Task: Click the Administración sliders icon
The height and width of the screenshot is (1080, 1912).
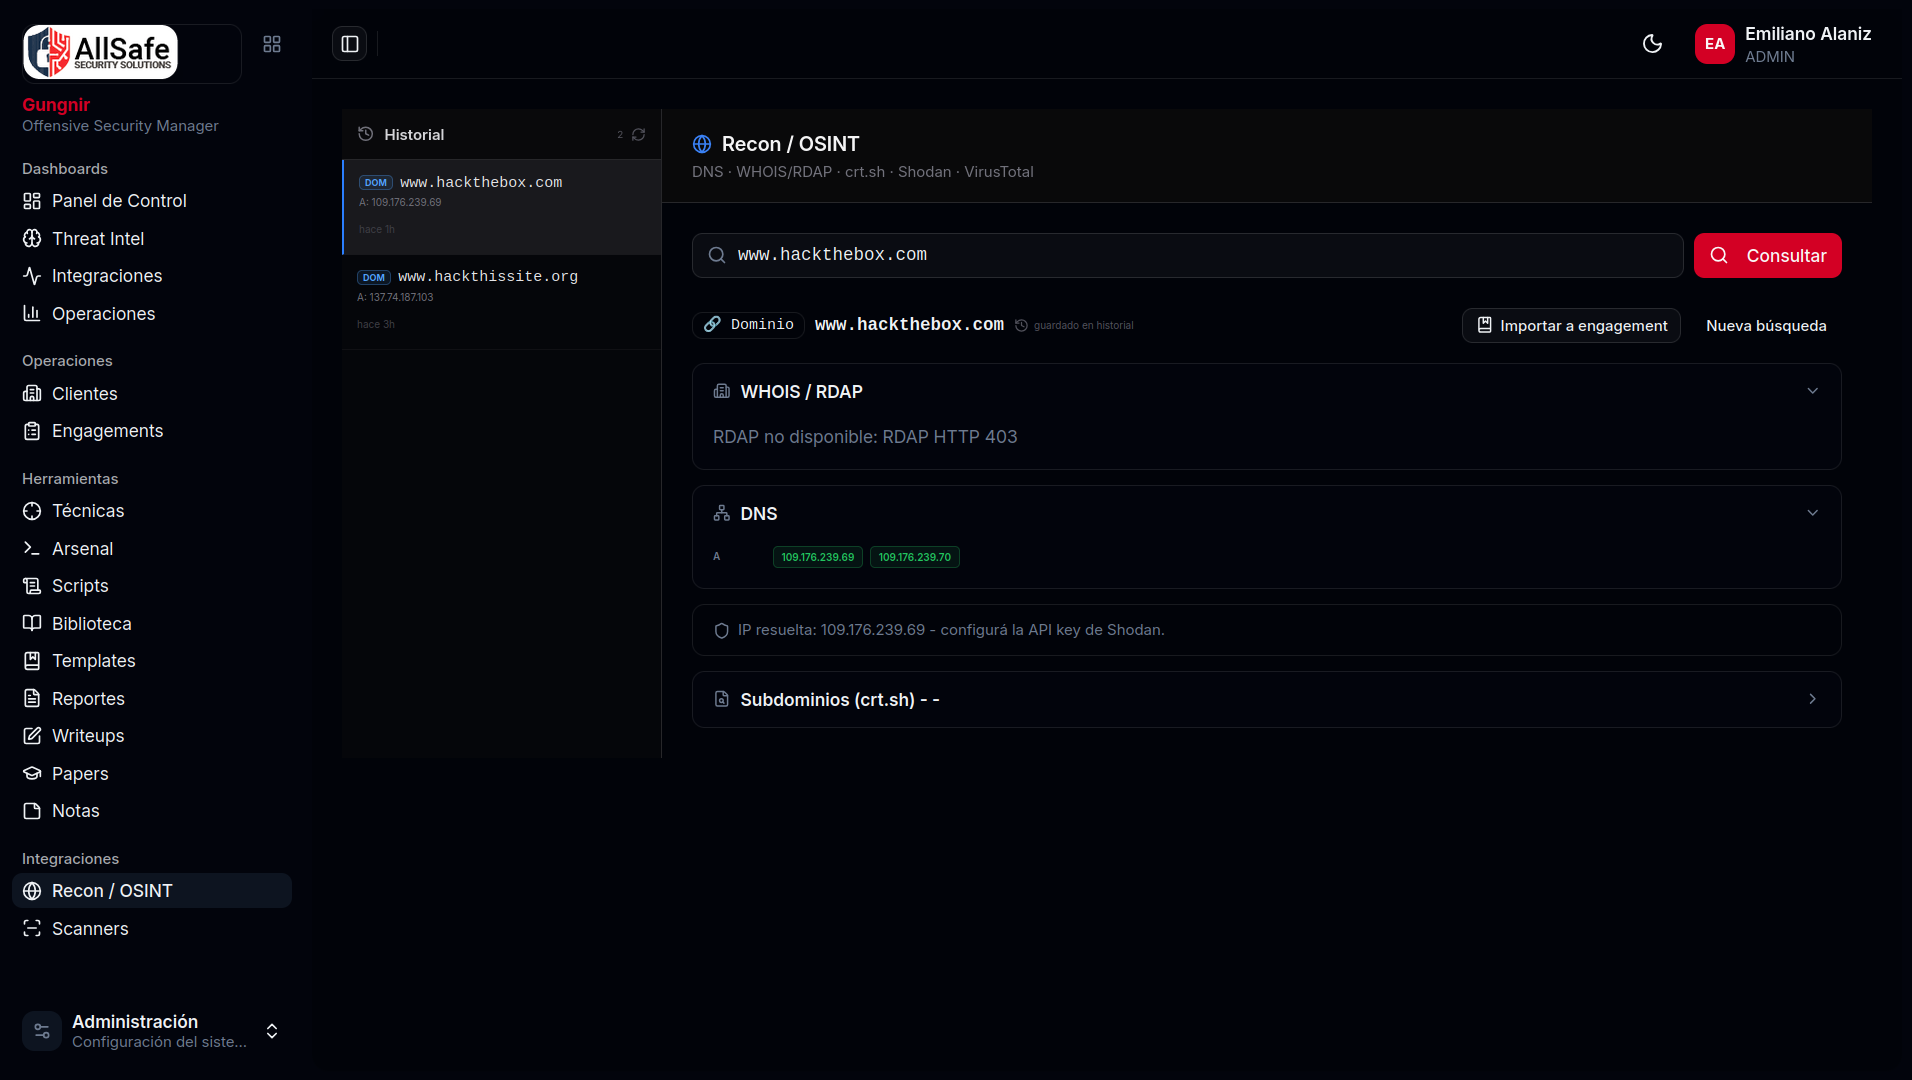Action: (x=42, y=1031)
